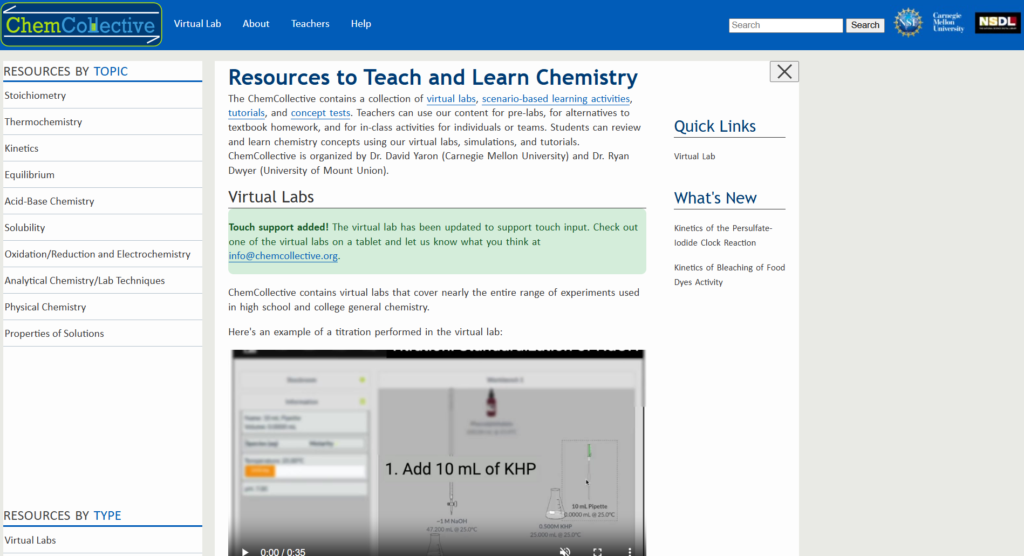Click the ChemCollective logo
1024x556 pixels.
click(x=82, y=25)
